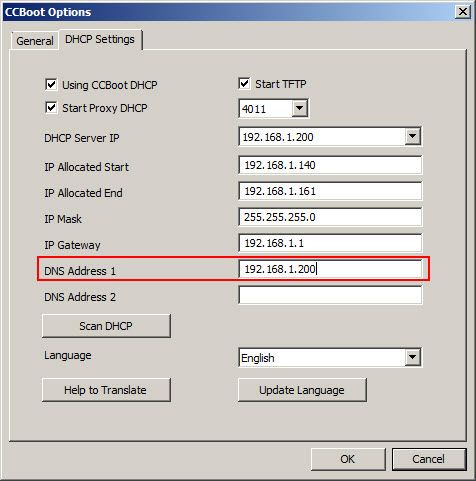The image size is (476, 481).
Task: Toggle the Start TFTP checkbox
Action: coord(244,83)
